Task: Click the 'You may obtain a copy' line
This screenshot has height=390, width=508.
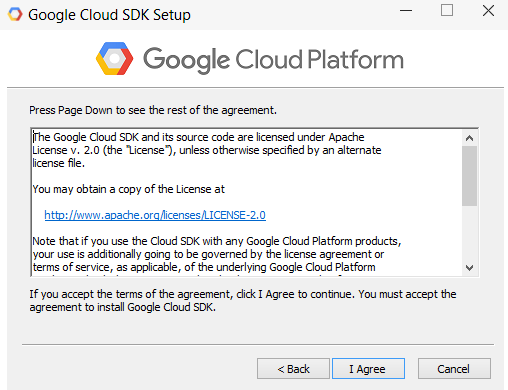Action: pyautogui.click(x=129, y=189)
